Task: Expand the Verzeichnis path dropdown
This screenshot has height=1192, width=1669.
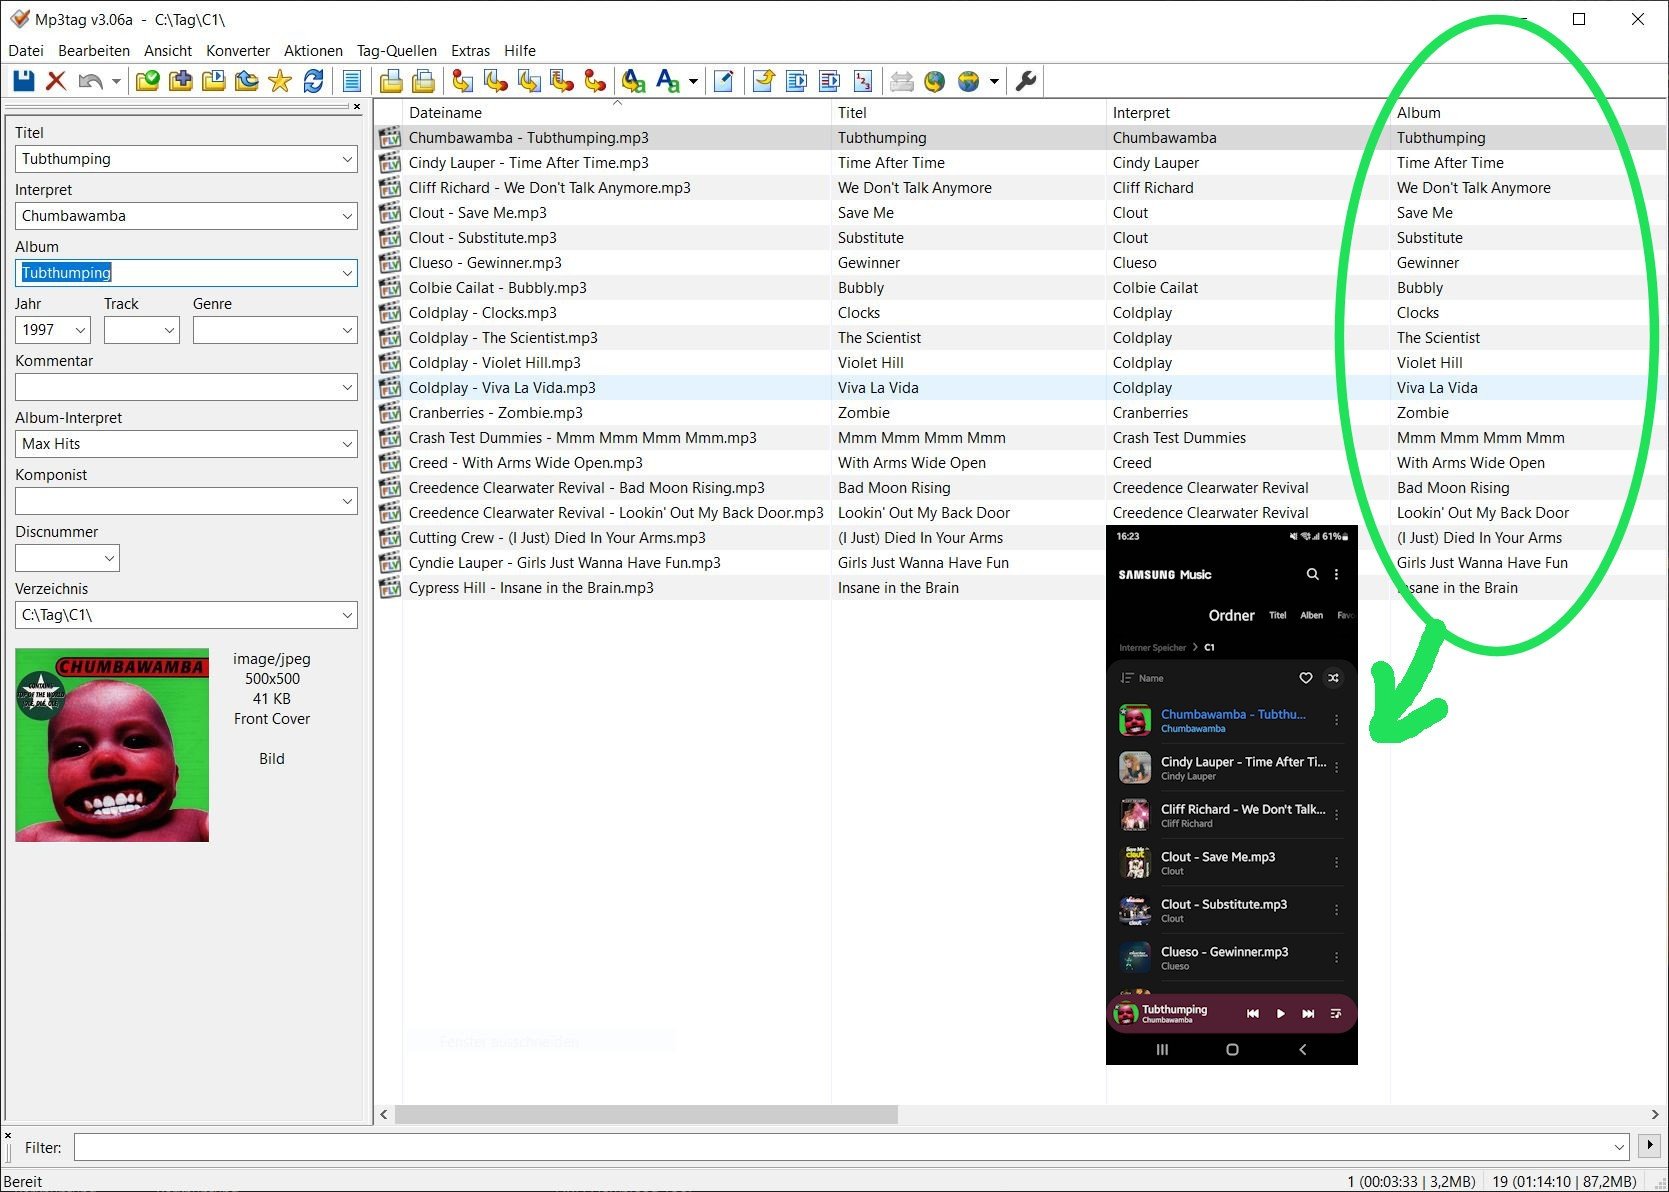Action: coord(347,615)
